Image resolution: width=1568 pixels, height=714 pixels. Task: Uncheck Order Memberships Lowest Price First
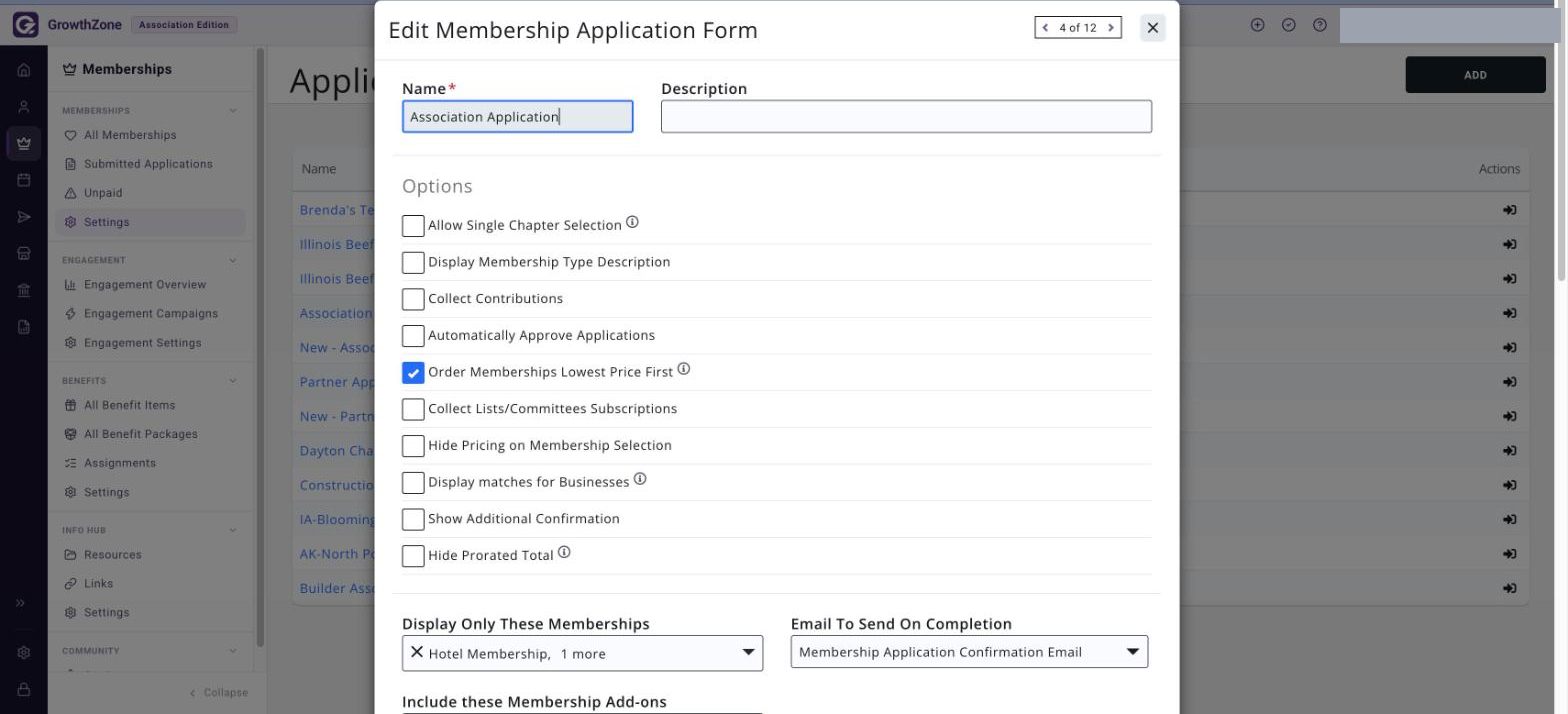coord(413,372)
